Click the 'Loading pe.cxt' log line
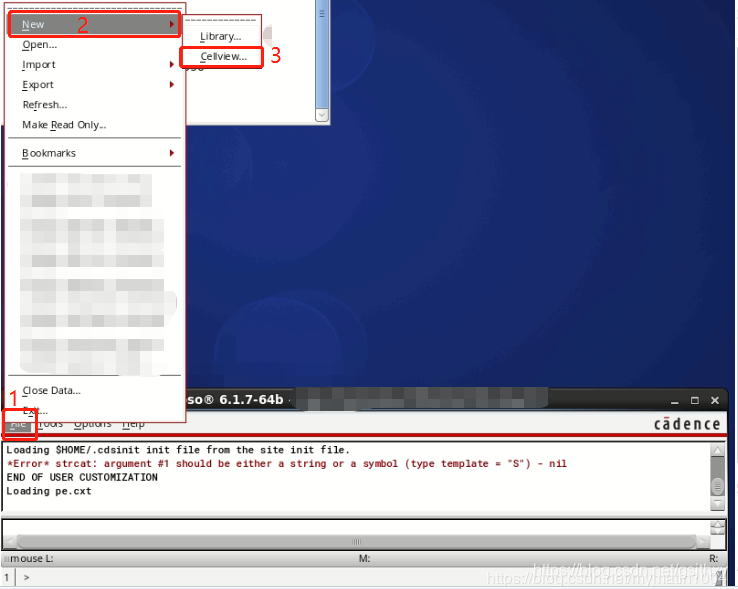Image resolution: width=738 pixels, height=589 pixels. (x=49, y=491)
